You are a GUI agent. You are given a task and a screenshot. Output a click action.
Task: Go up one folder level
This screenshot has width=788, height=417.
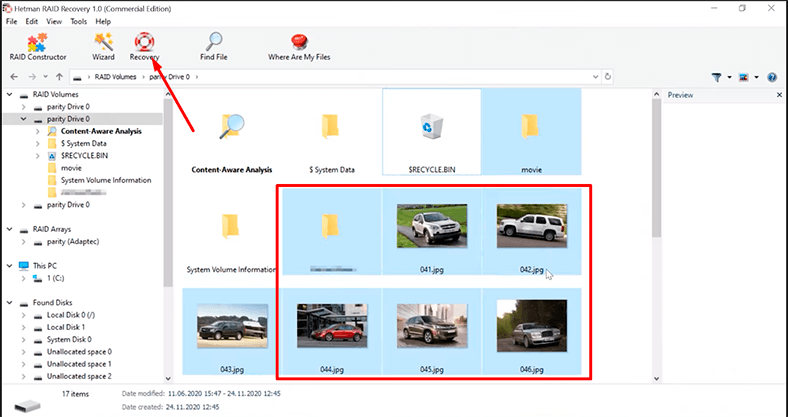pyautogui.click(x=59, y=77)
